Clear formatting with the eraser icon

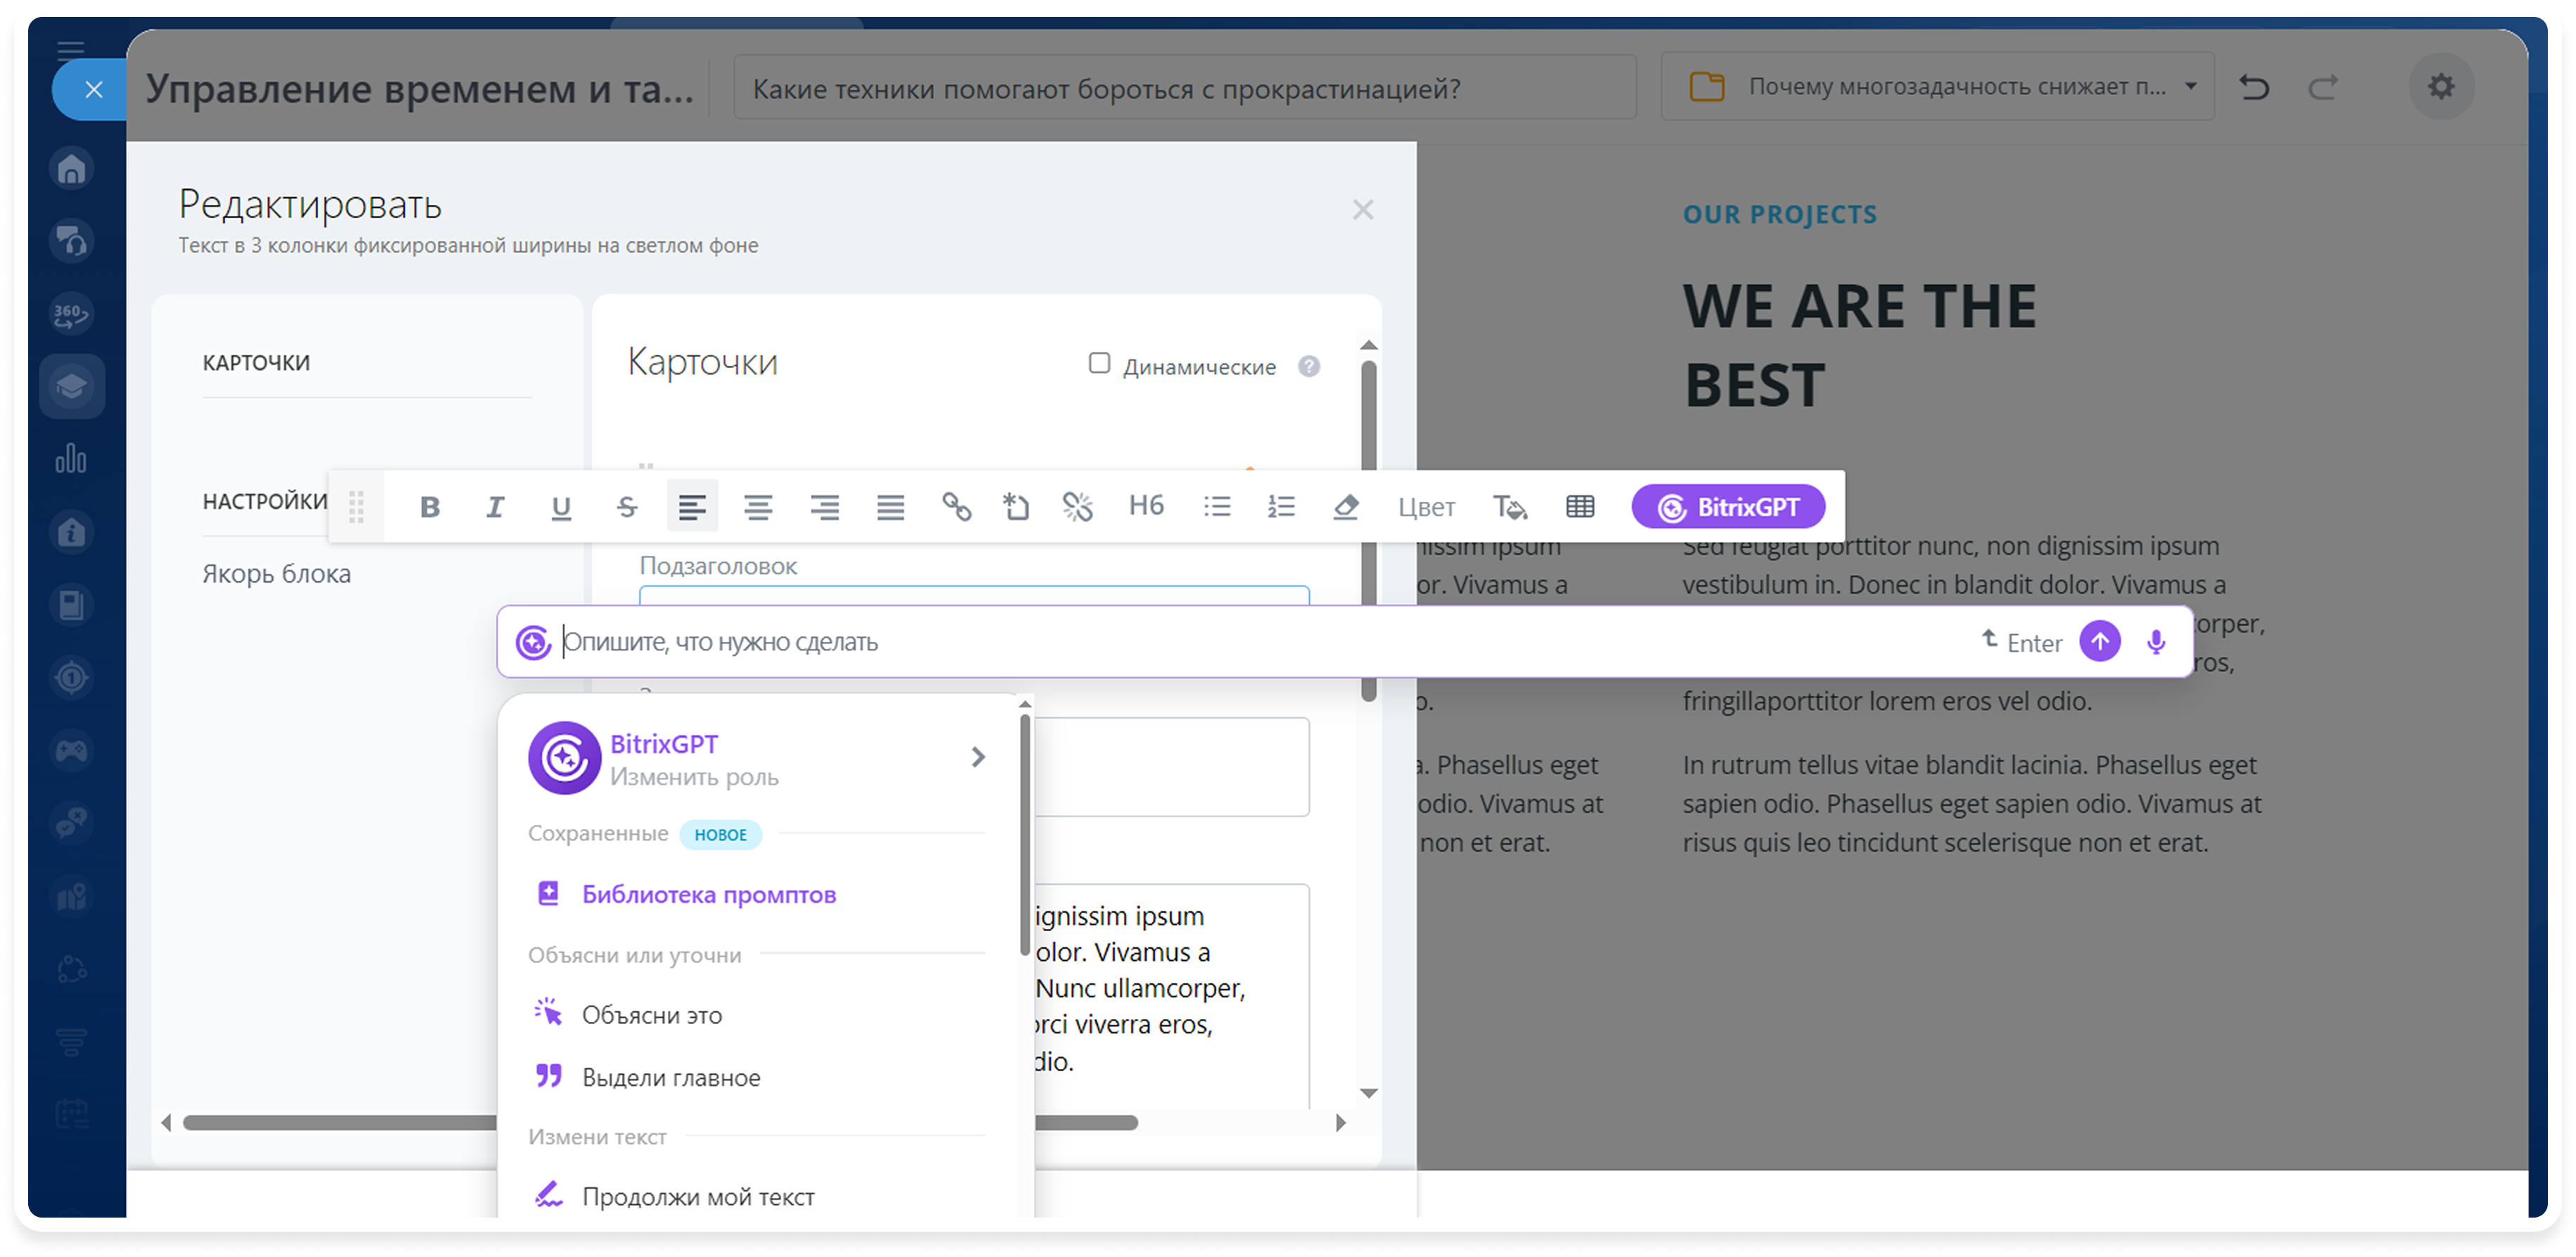click(1345, 507)
